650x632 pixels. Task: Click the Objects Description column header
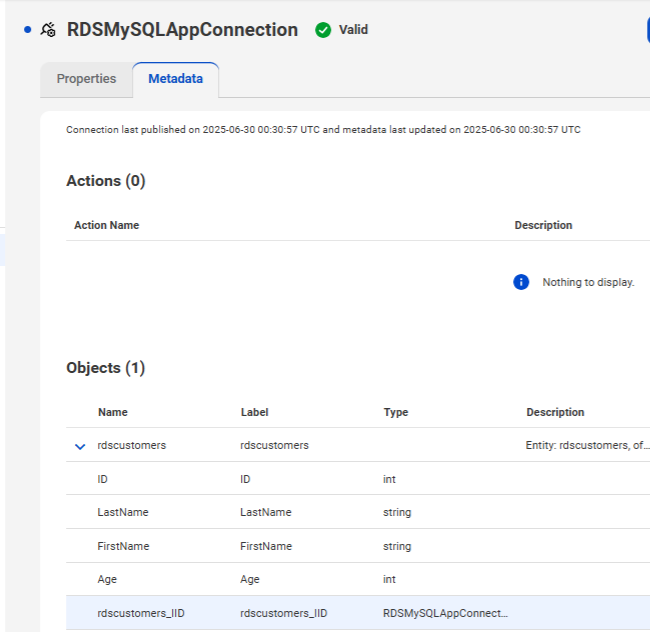[555, 412]
